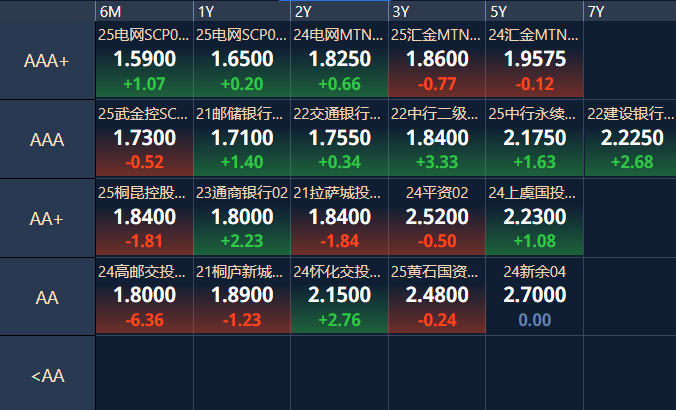Screen dimensions: 676x410
Task: Open the 25电网SCP0 cell with yield 1.5900
Action: pos(144,59)
